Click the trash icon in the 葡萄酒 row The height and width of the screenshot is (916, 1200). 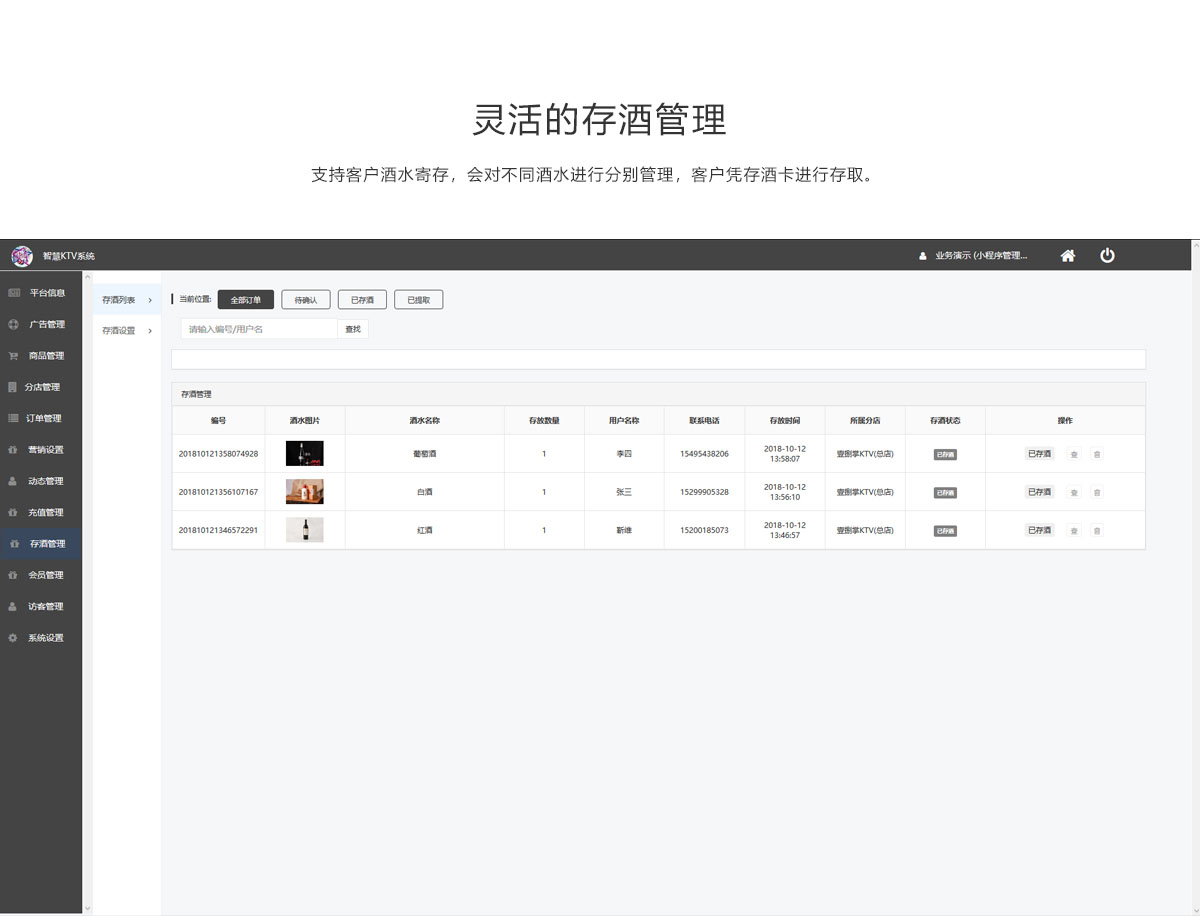click(1096, 454)
